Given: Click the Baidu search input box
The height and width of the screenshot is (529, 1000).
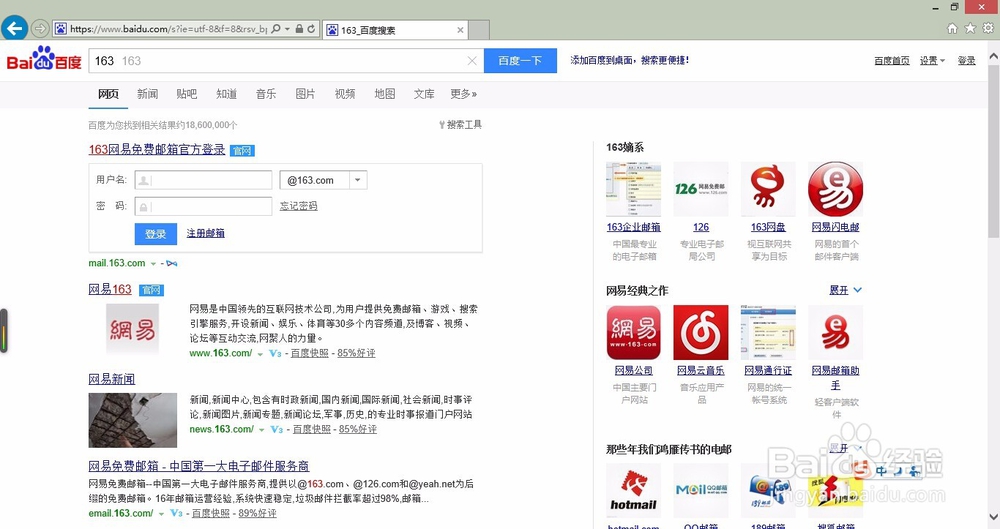Looking at the screenshot, I should pyautogui.click(x=286, y=61).
